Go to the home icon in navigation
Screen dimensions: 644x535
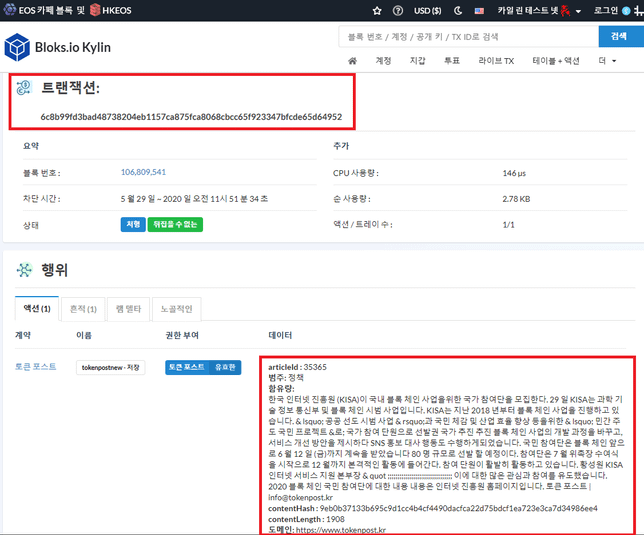(350, 61)
